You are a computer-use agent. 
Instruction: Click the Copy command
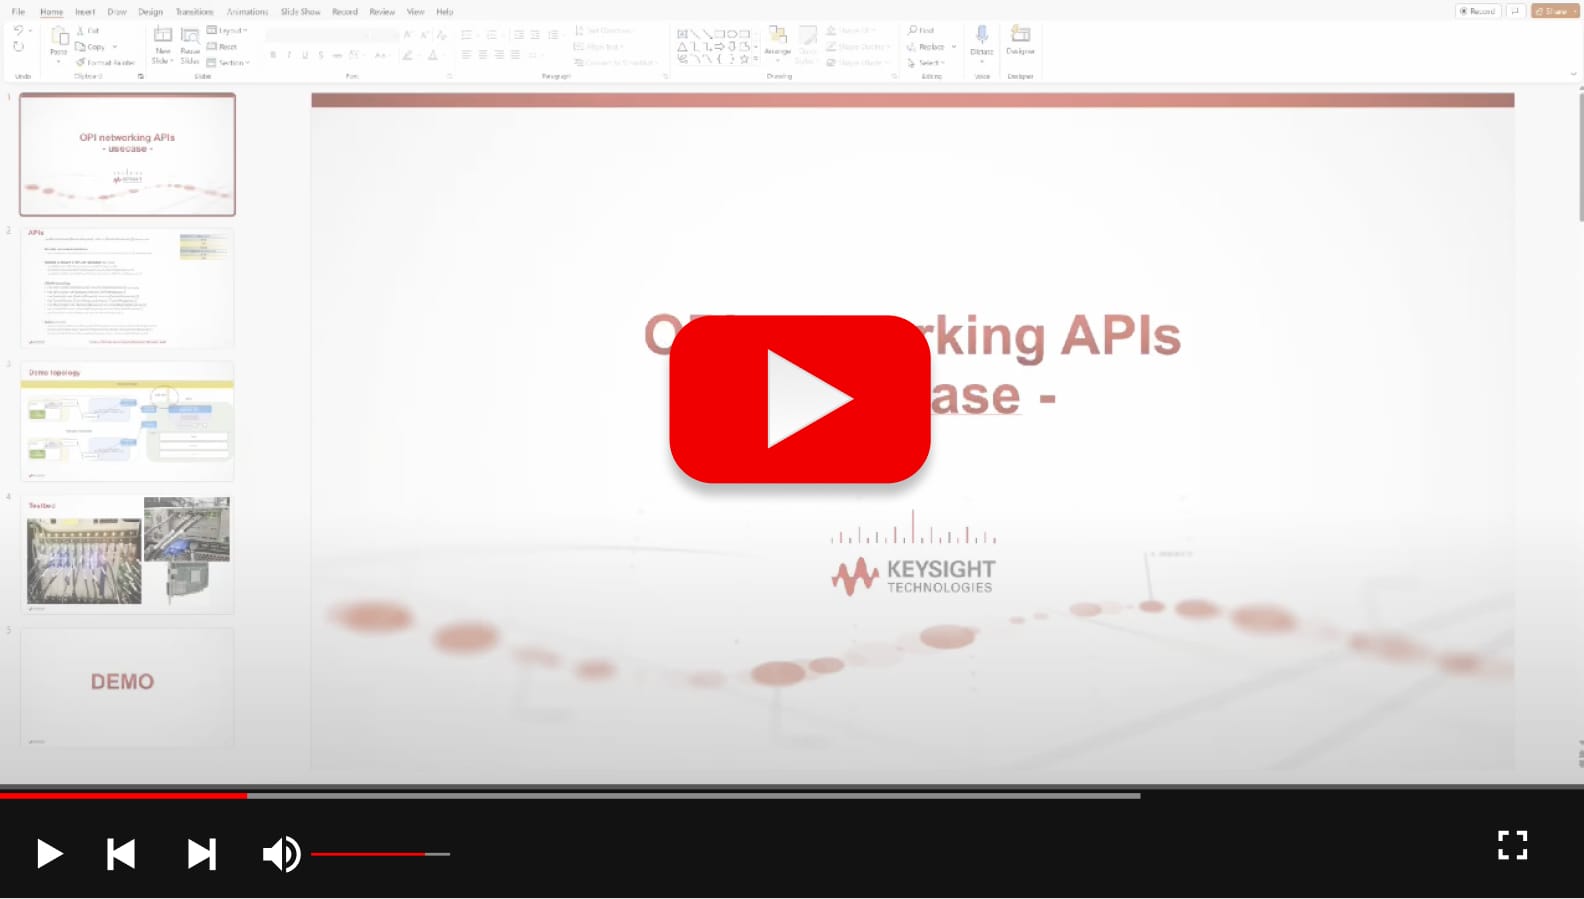pos(90,47)
